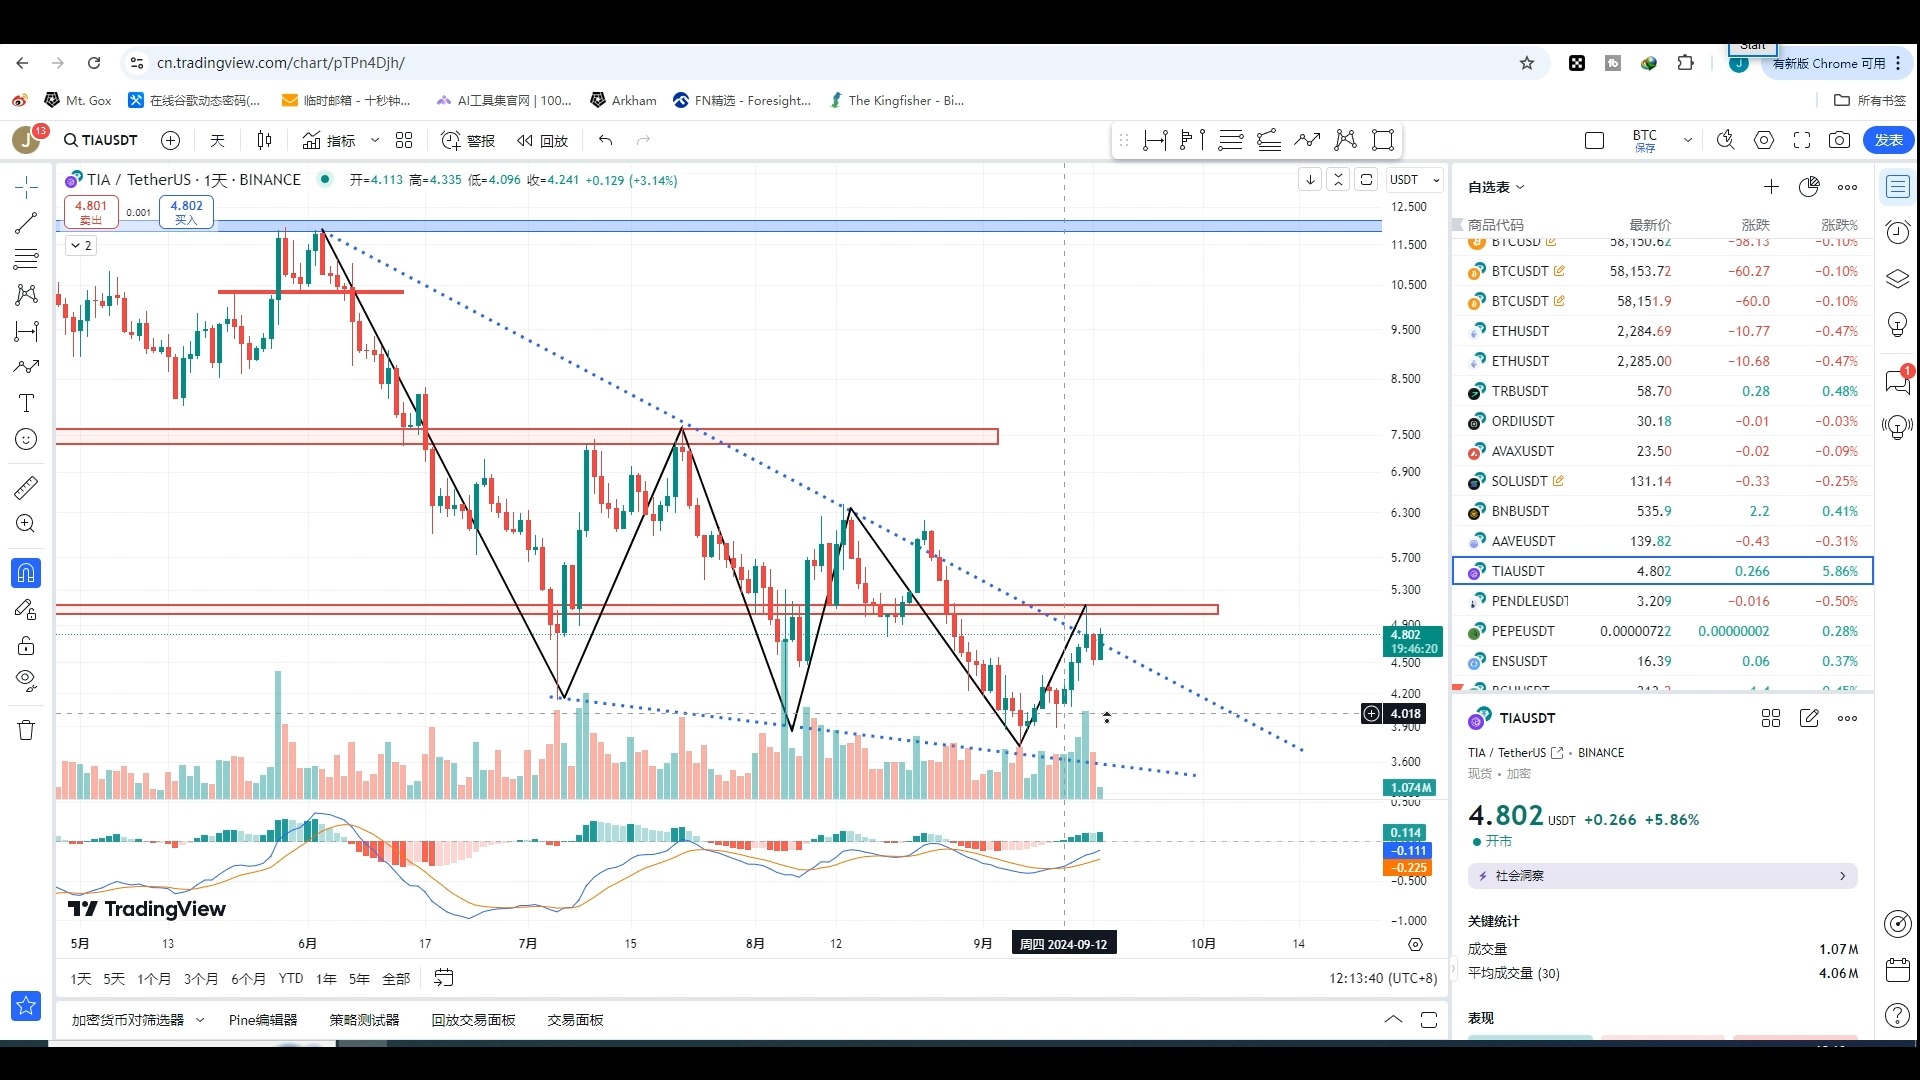Click the 4.801 卖出 sell button

tap(91, 211)
